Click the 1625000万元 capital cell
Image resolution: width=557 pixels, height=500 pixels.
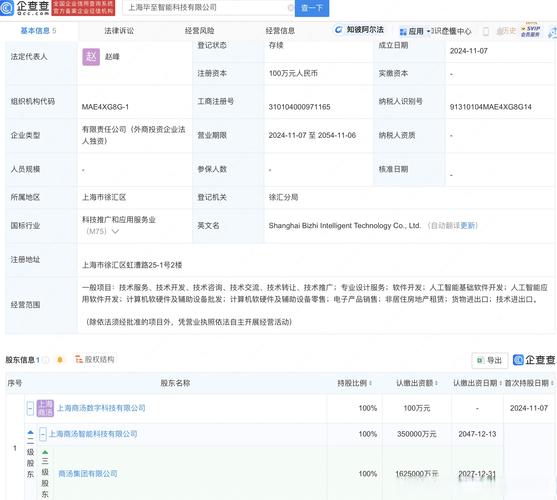pyautogui.click(x=417, y=474)
